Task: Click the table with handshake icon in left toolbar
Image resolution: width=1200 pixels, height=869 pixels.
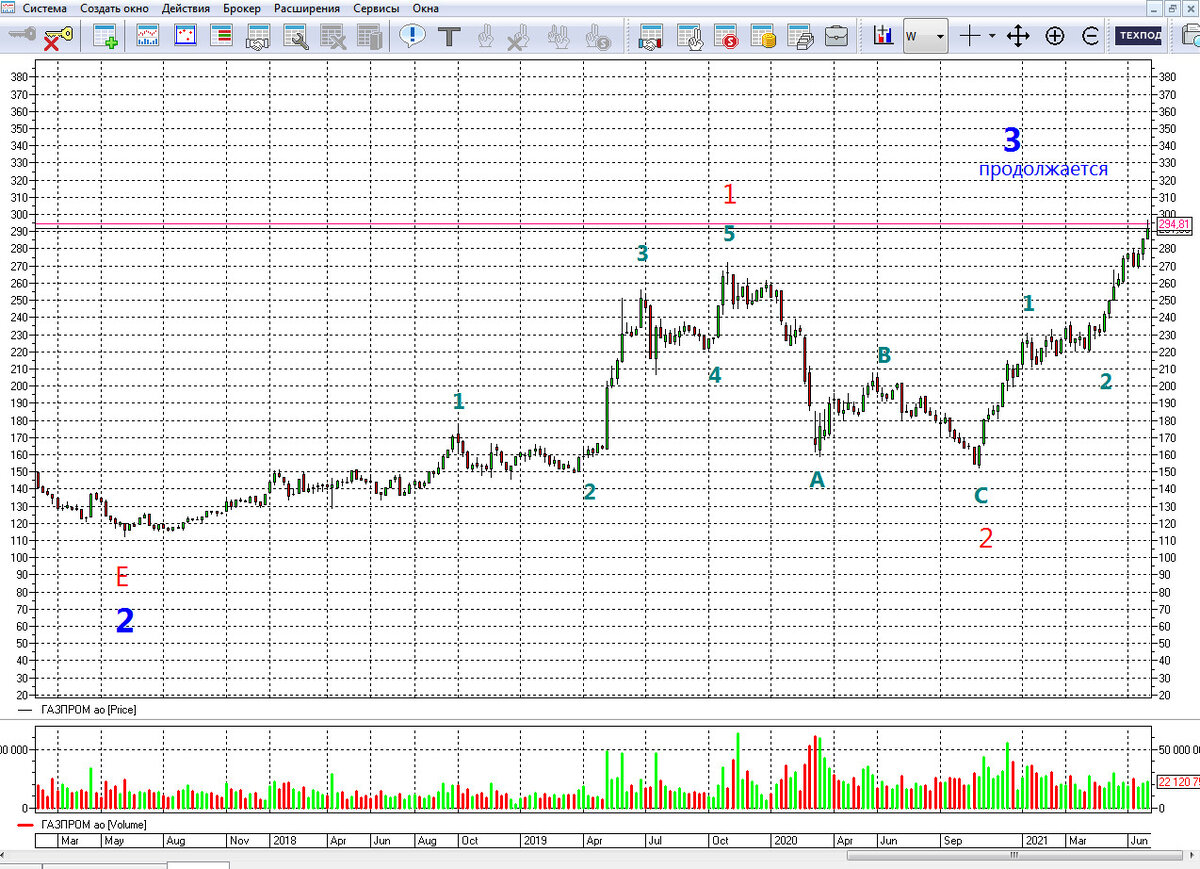Action: coord(258,39)
